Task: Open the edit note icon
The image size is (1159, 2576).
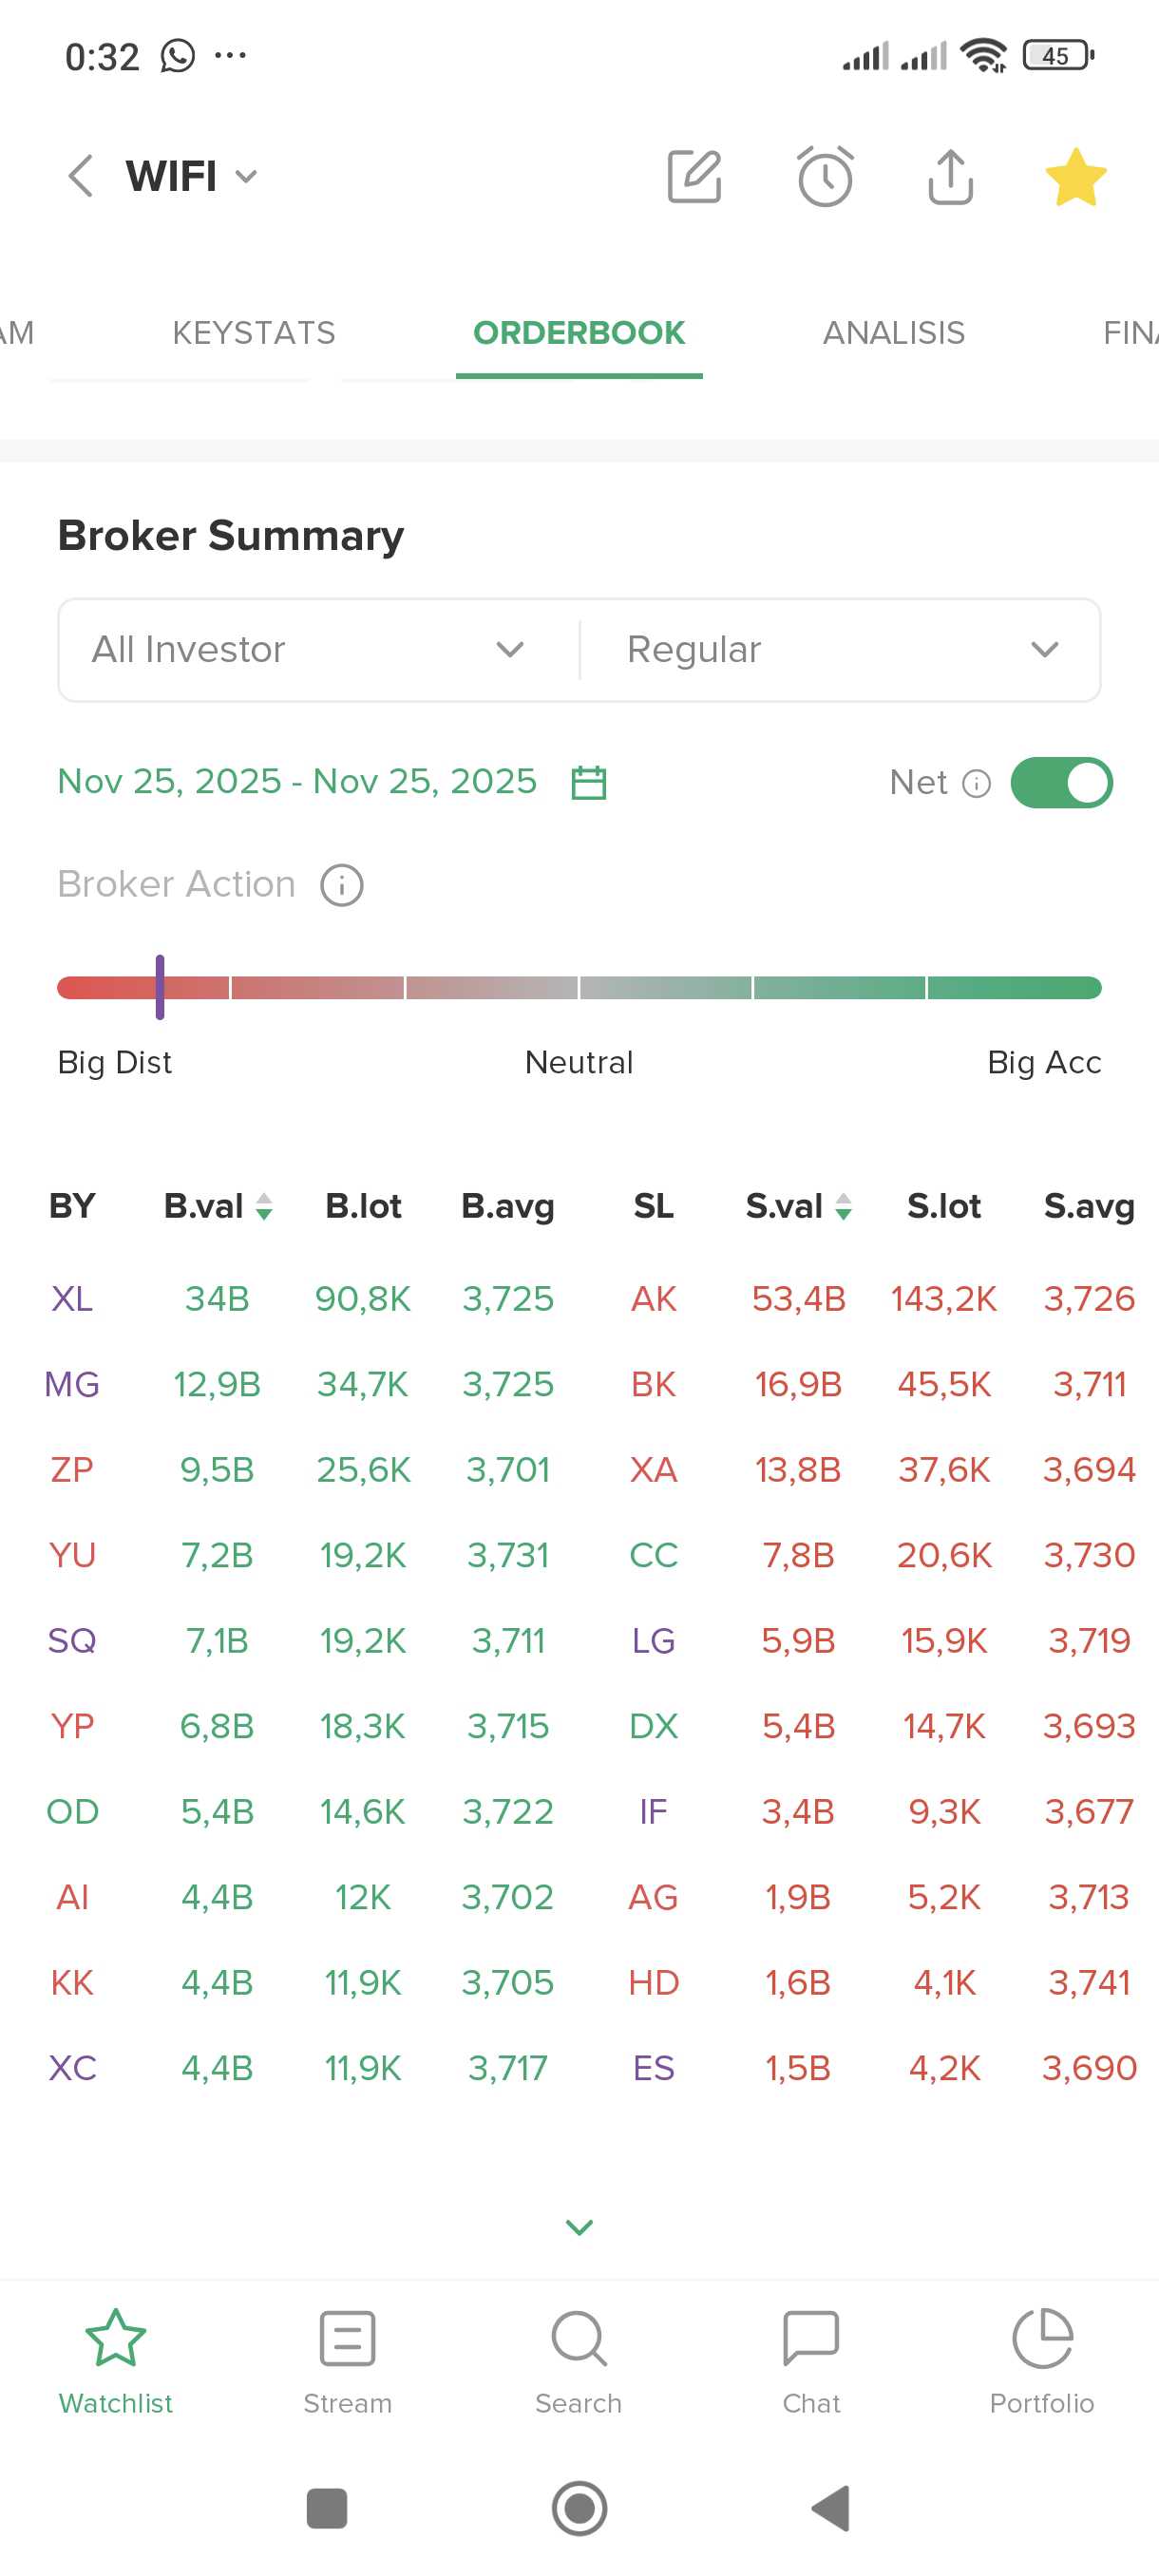Action: 694,177
